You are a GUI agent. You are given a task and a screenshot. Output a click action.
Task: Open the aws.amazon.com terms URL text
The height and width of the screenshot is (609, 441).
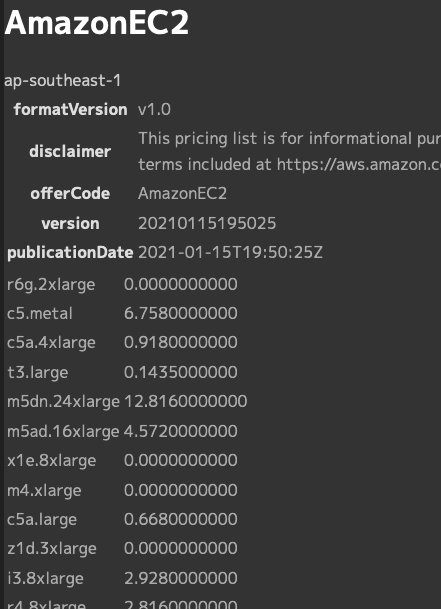click(x=359, y=165)
